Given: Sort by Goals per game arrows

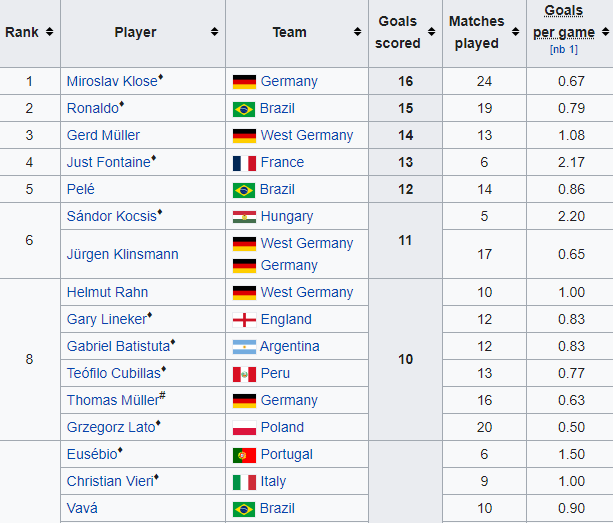Looking at the screenshot, I should click(605, 32).
